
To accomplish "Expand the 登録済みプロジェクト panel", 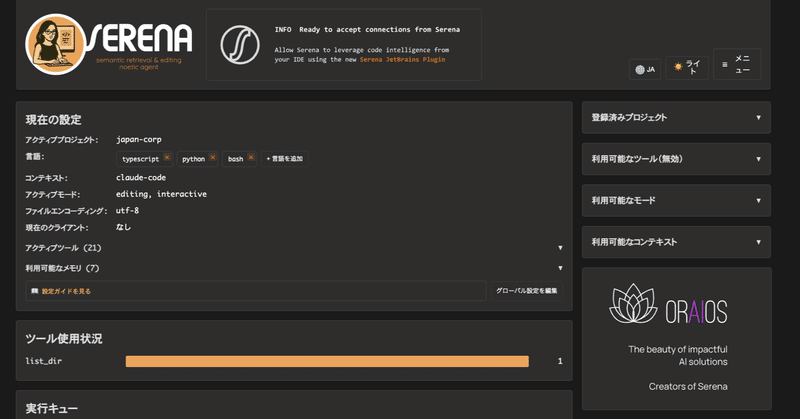I will click(676, 117).
